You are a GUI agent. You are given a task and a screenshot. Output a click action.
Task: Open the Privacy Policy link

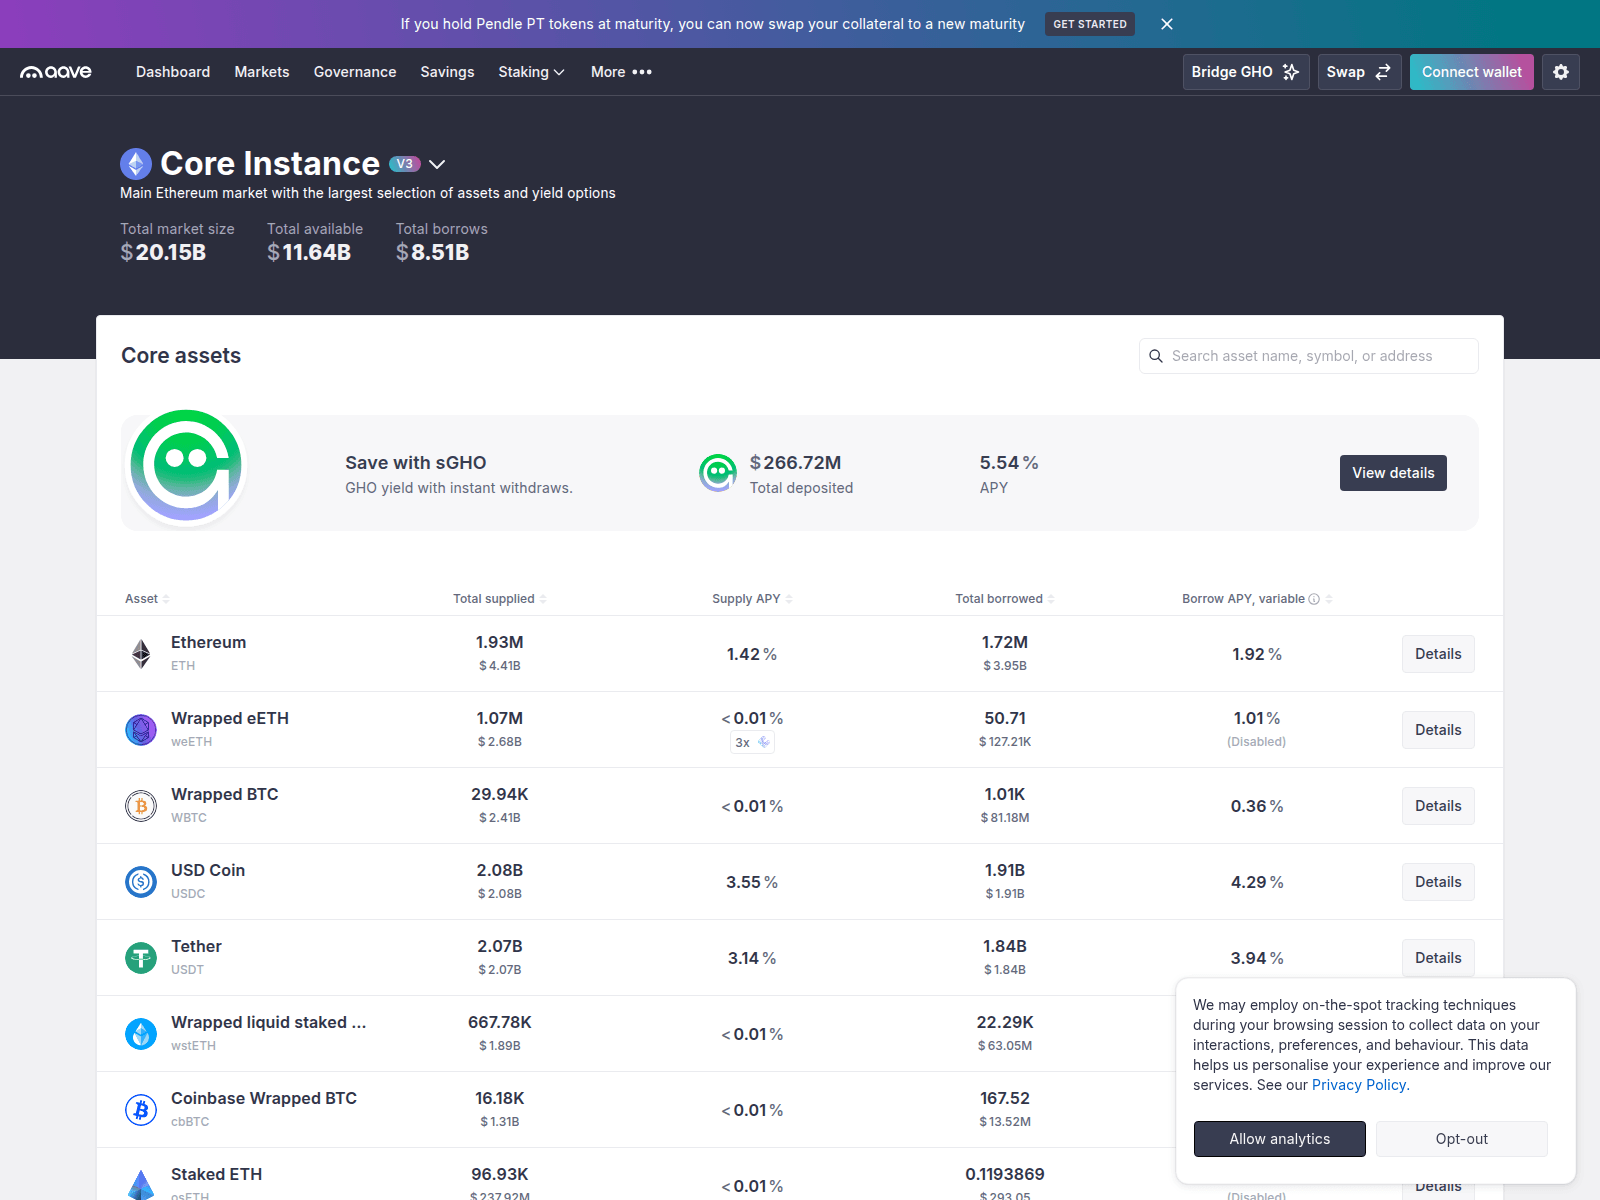pyautogui.click(x=1360, y=1085)
